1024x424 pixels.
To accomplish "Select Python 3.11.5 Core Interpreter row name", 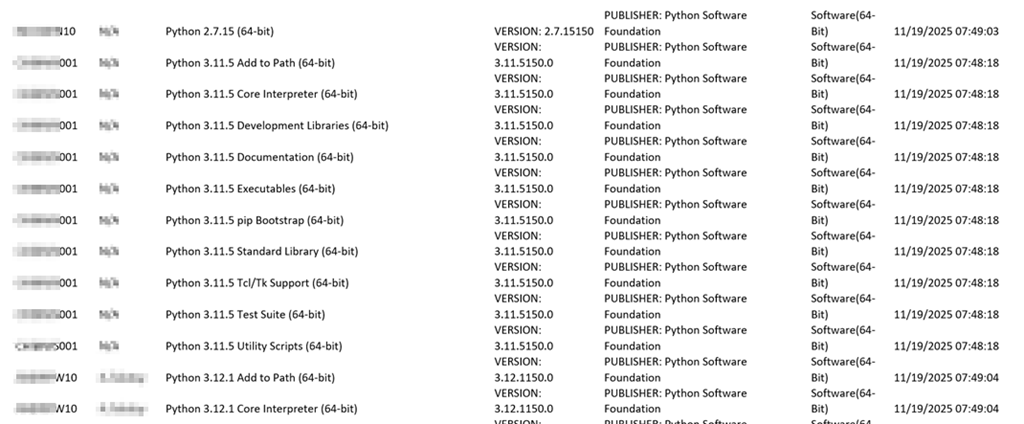I will (261, 94).
